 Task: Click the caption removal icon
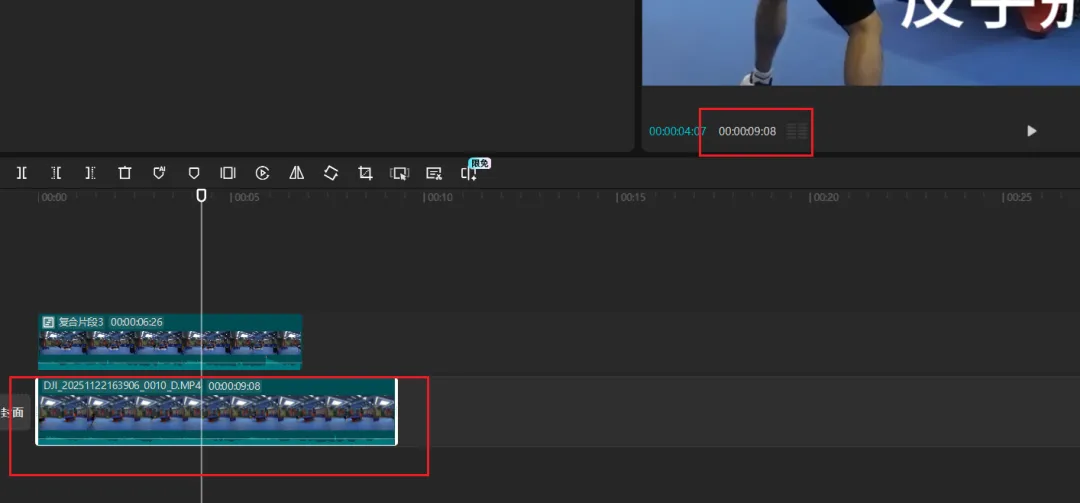point(434,173)
